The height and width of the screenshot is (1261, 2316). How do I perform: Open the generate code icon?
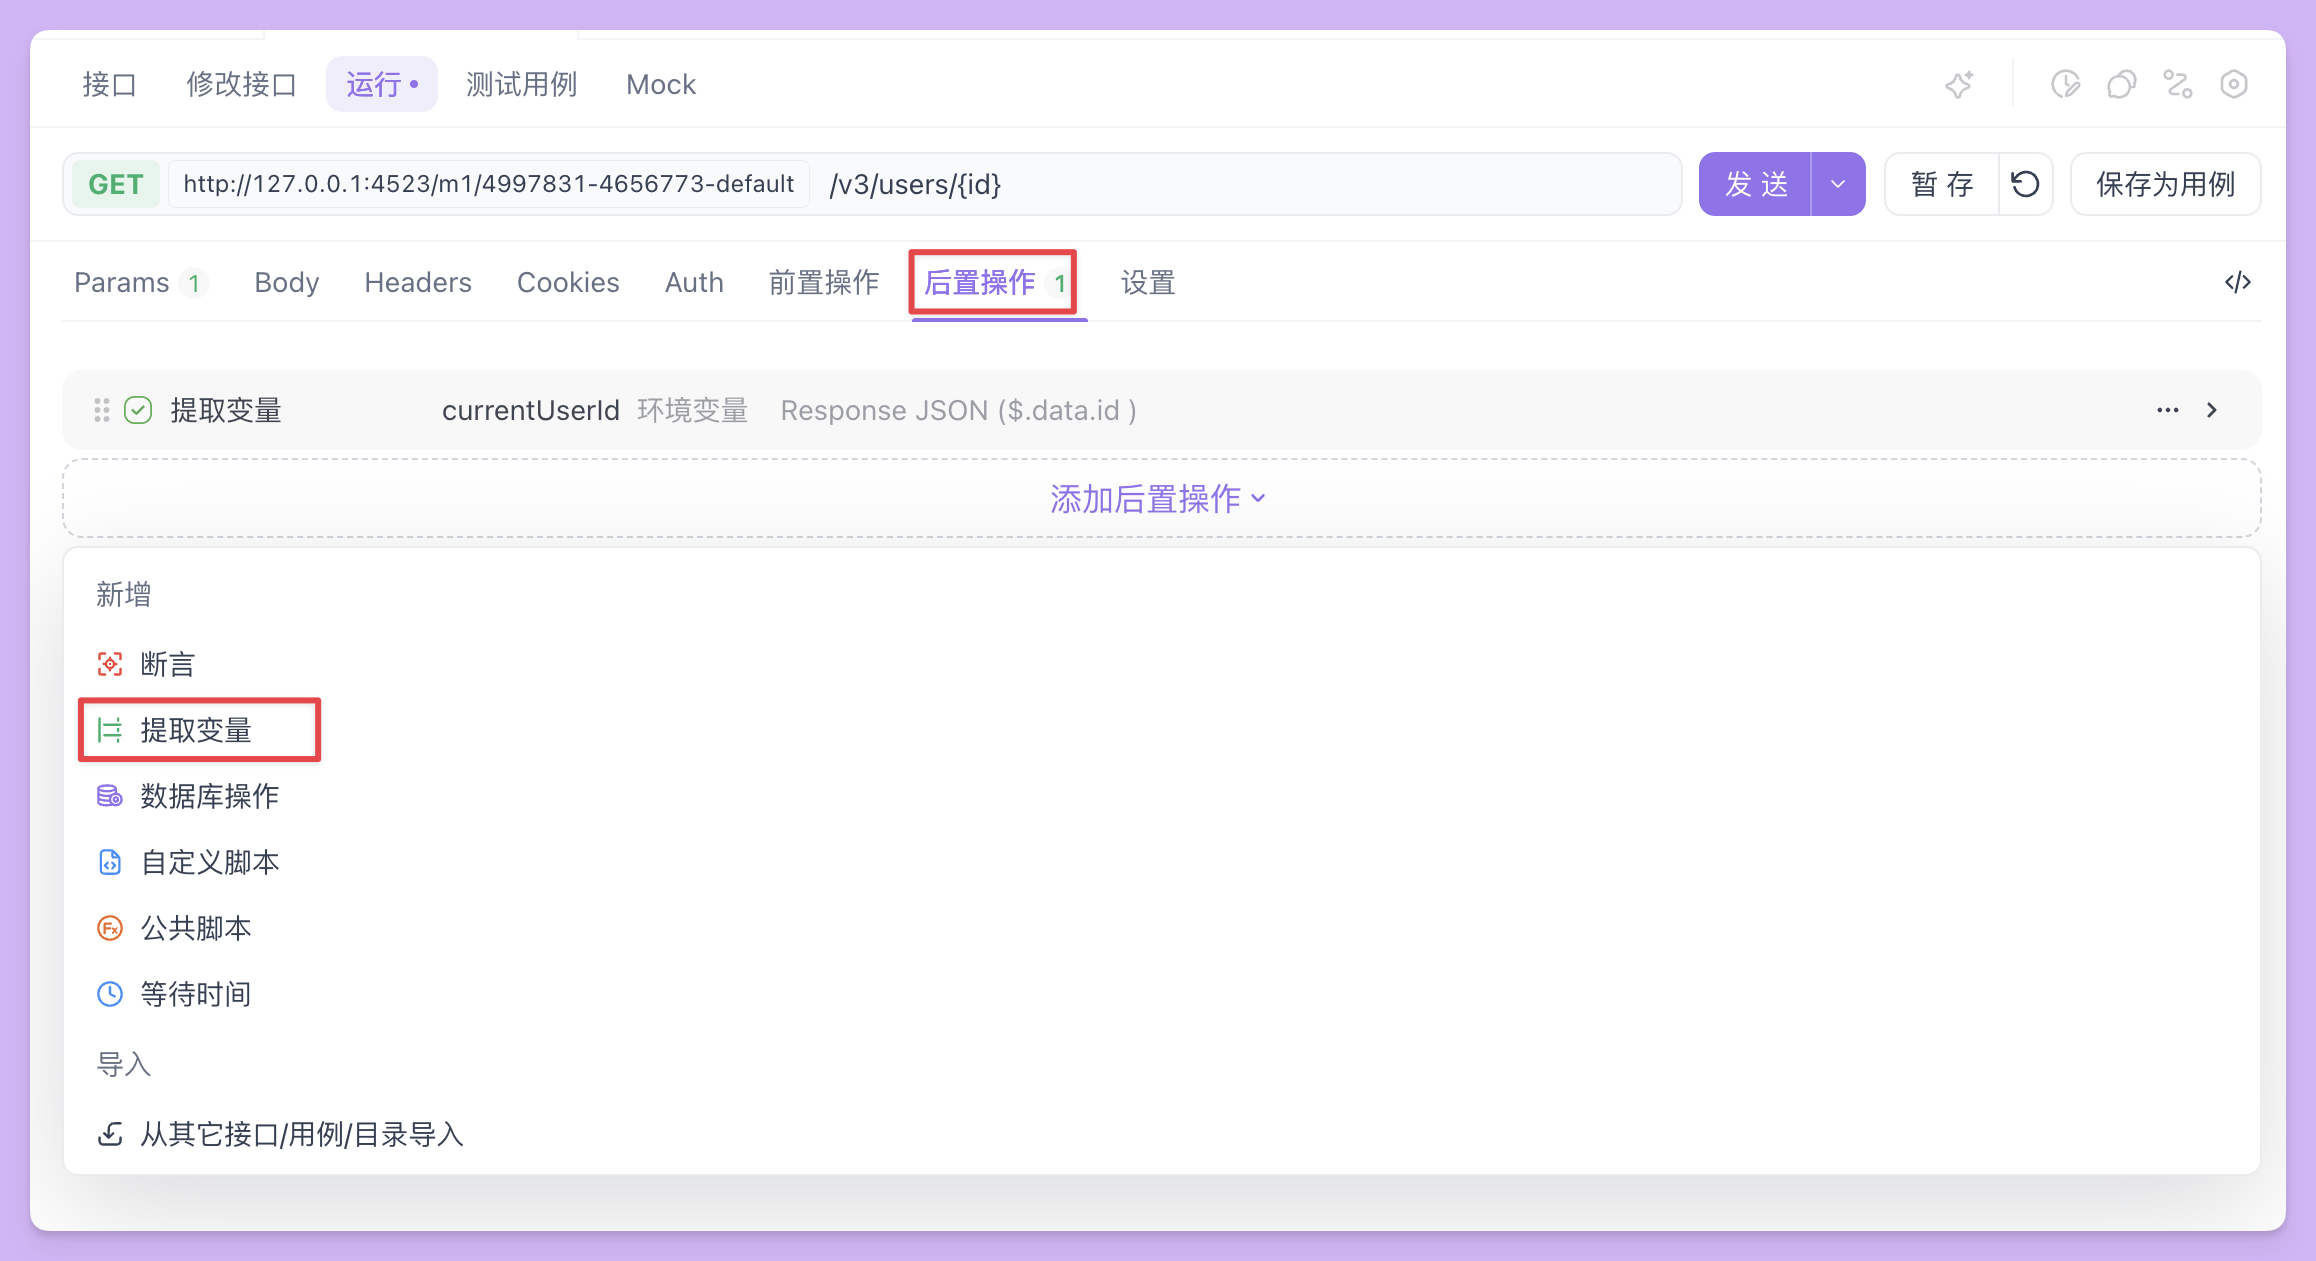point(2238,283)
